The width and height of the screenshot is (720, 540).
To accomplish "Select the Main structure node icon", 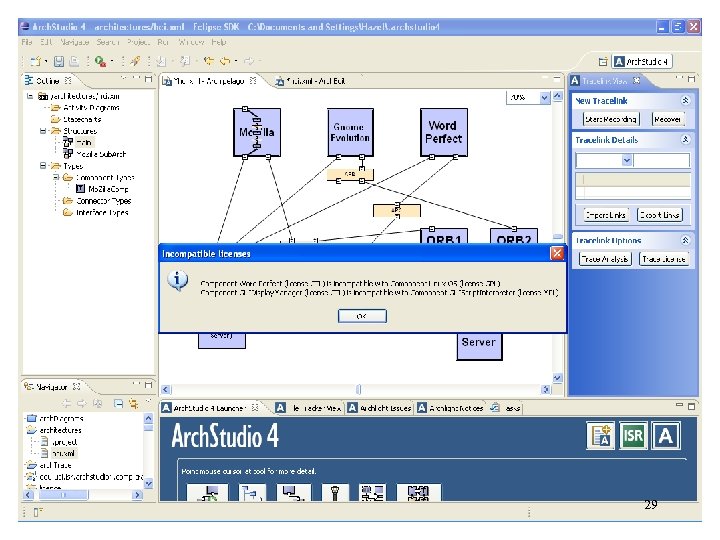I will tap(68, 142).
